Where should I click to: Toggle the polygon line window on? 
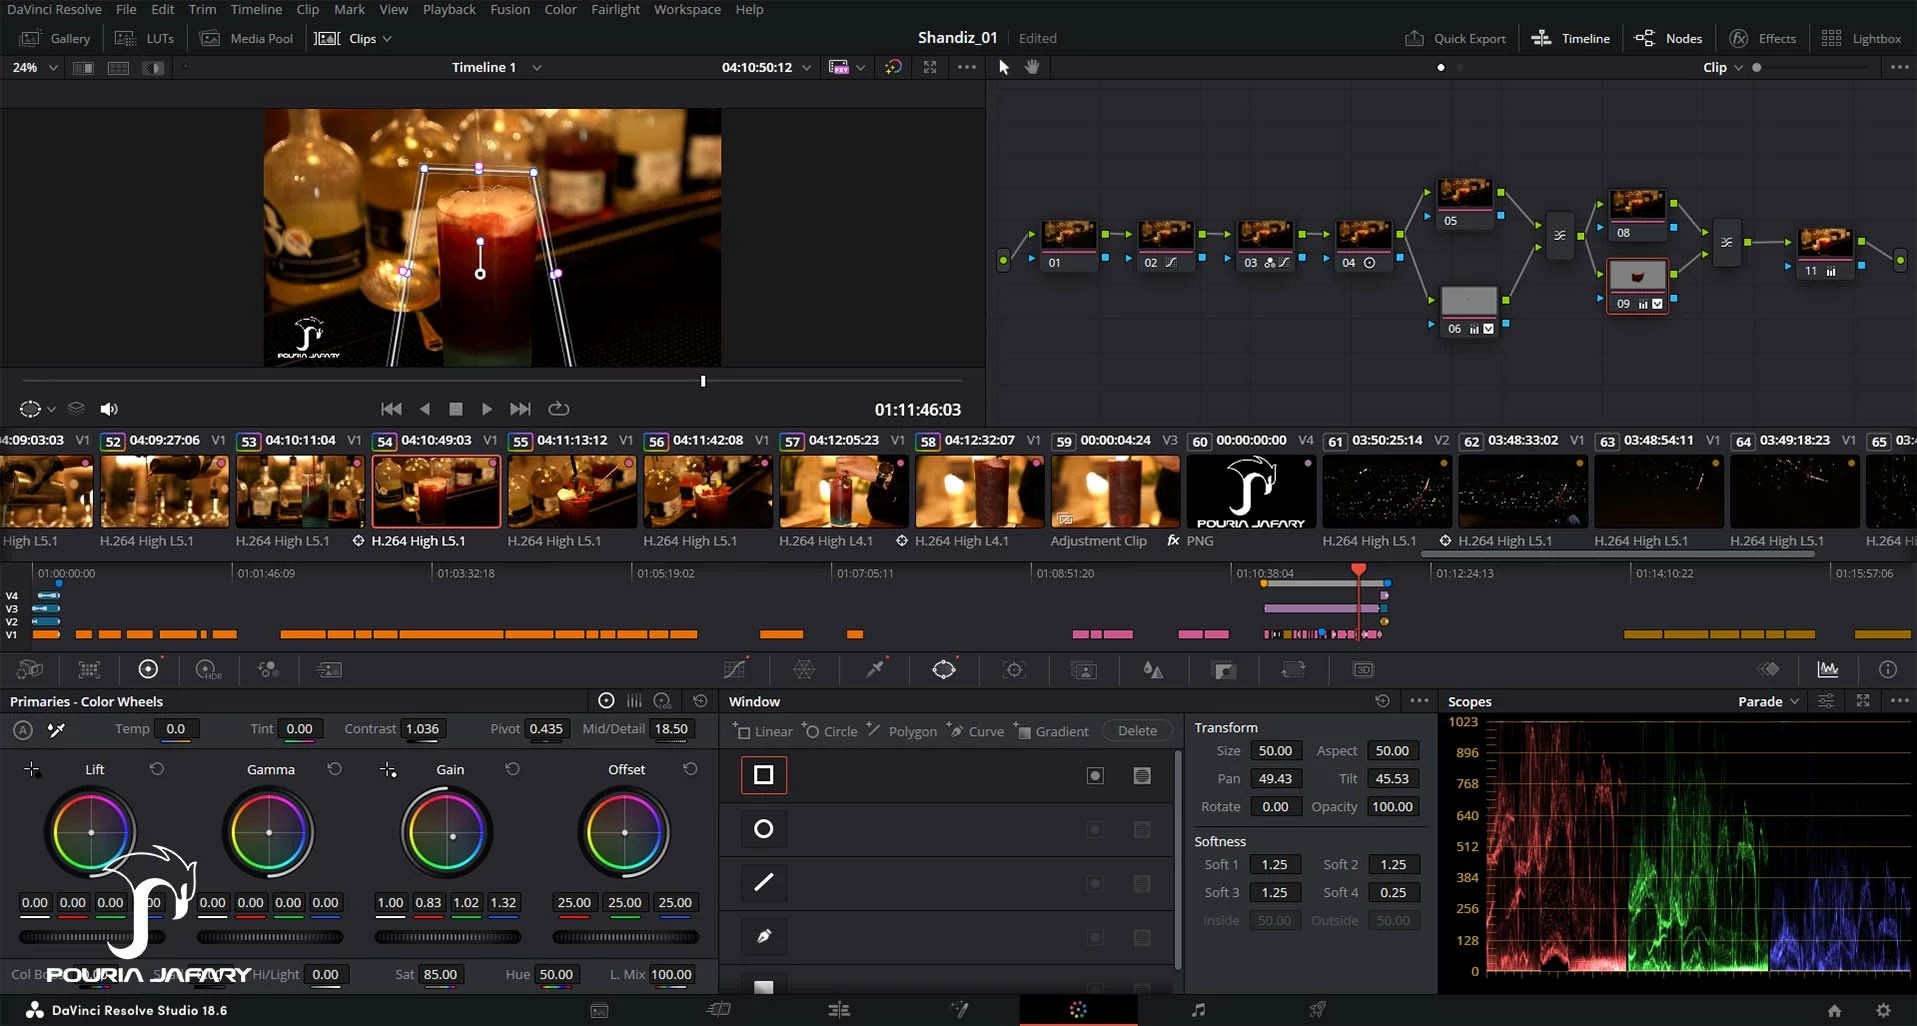click(x=764, y=882)
